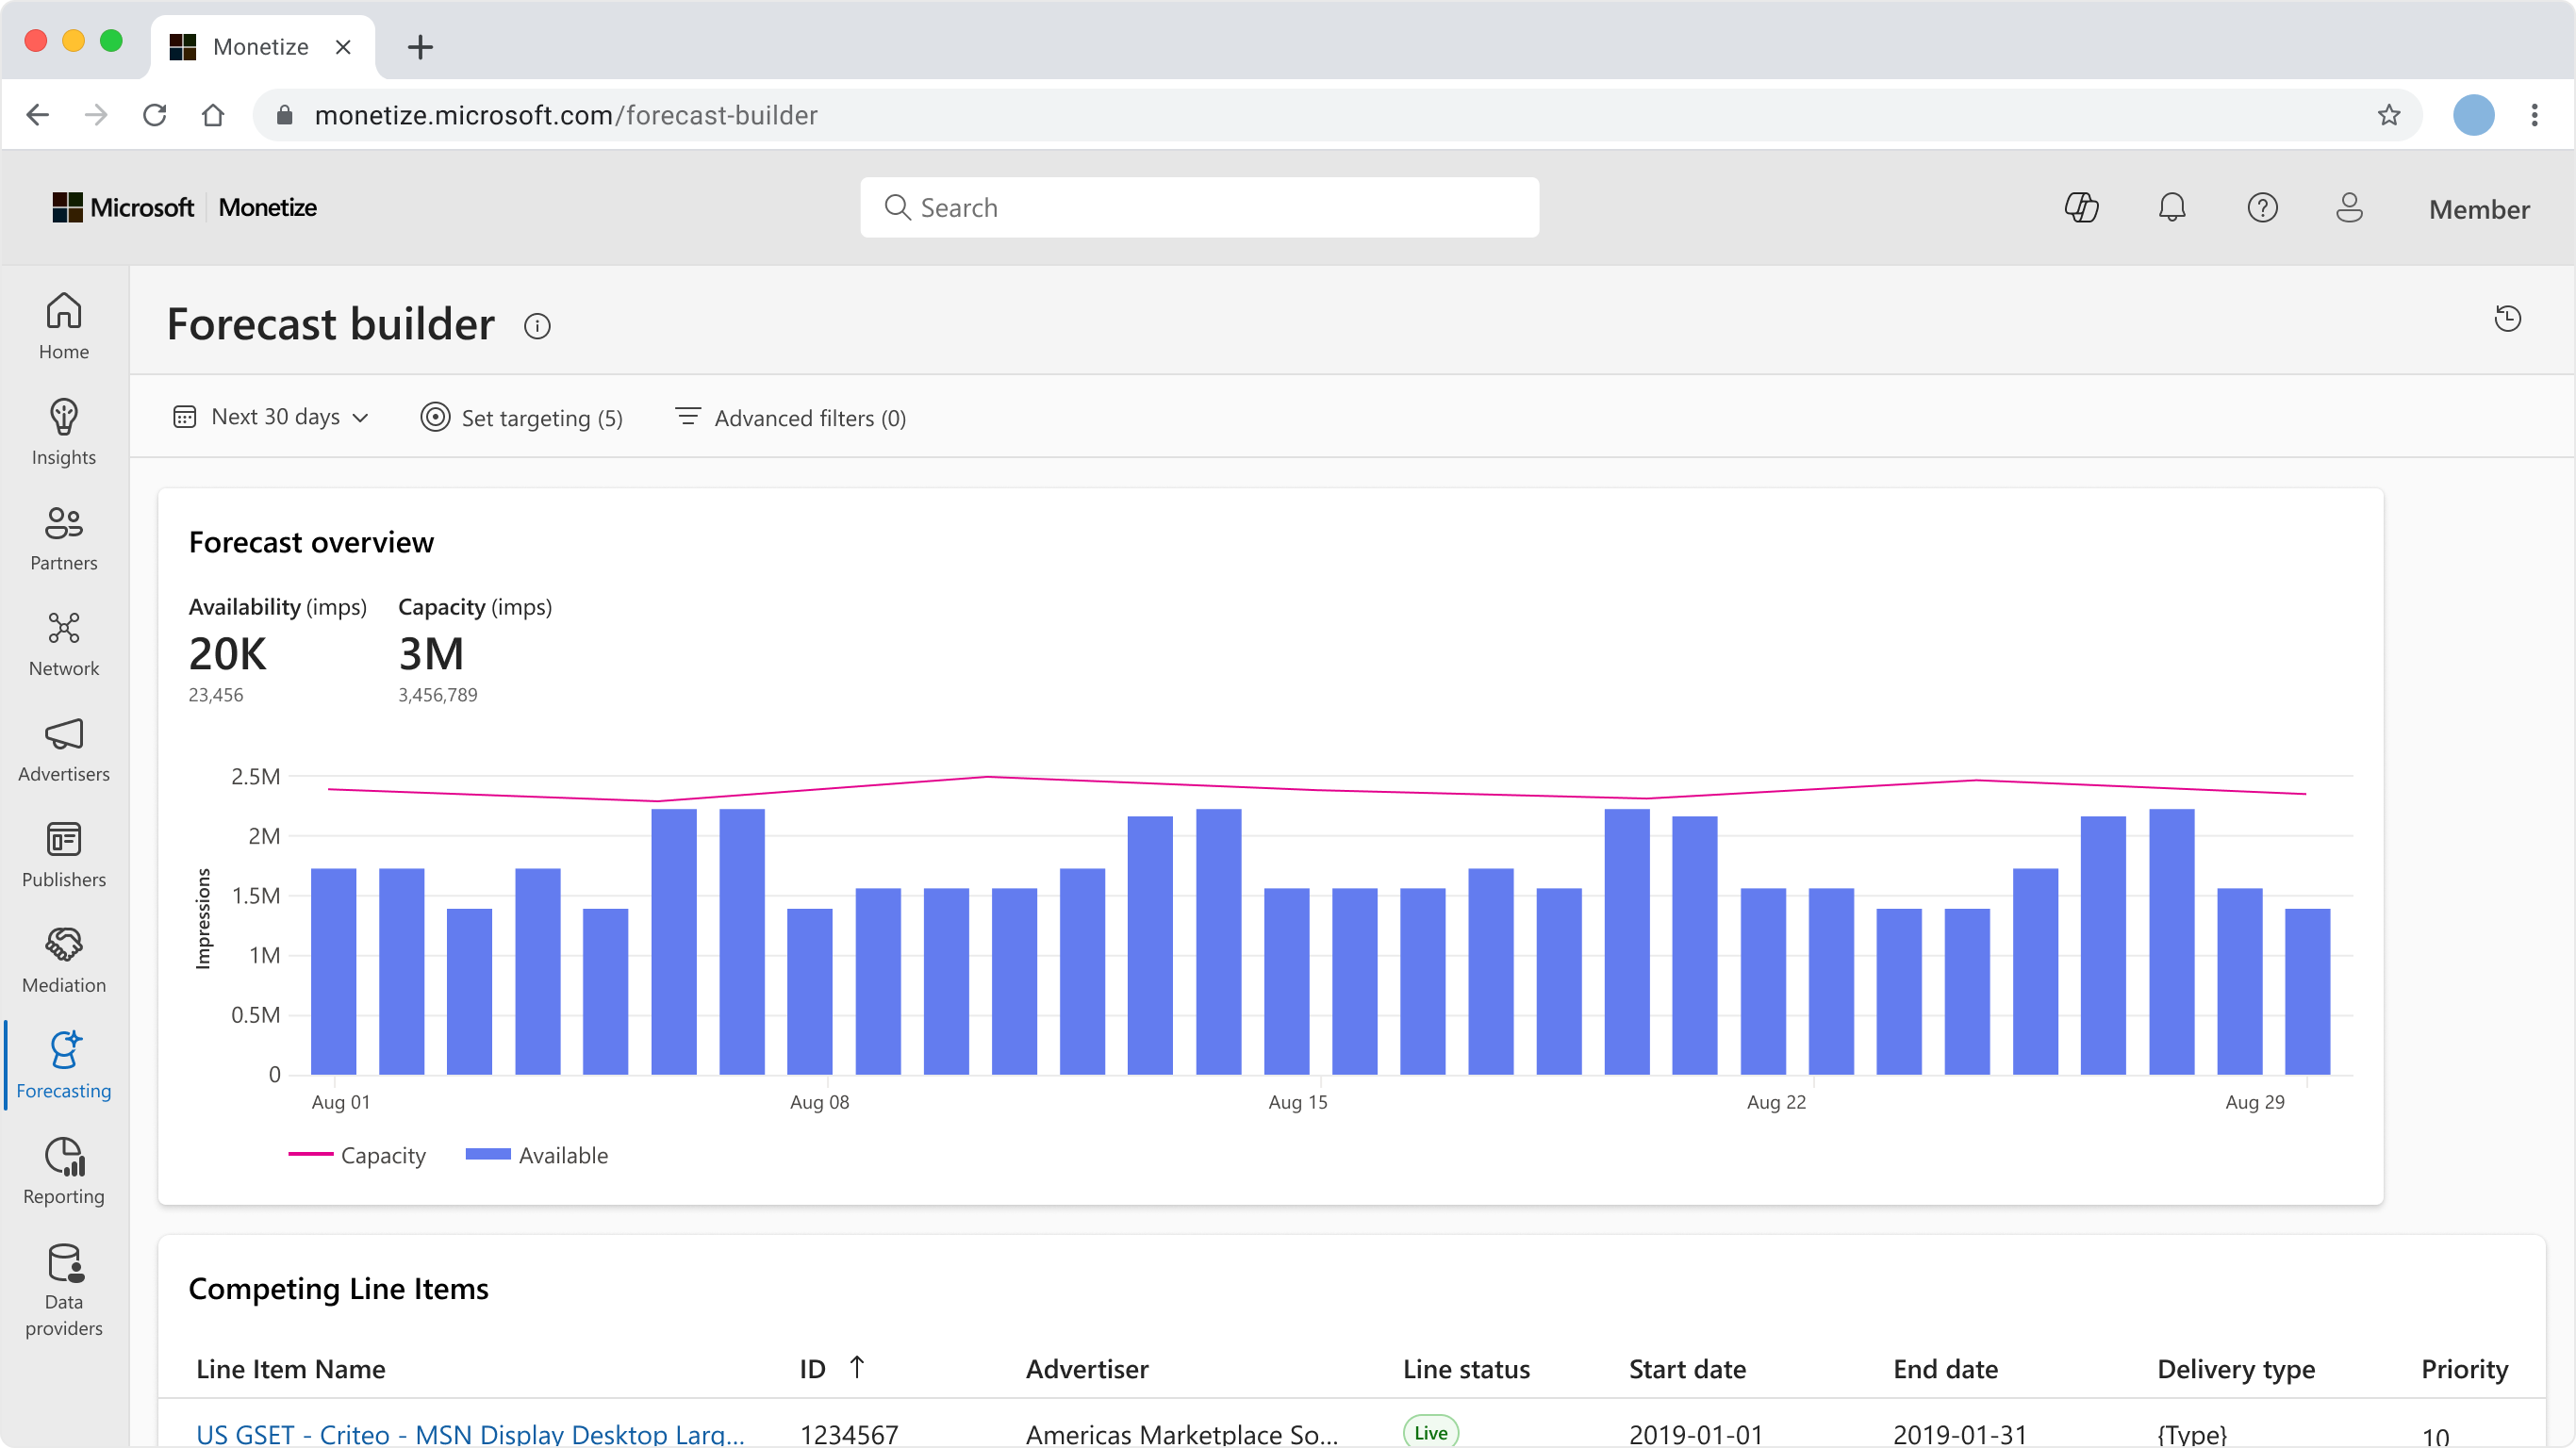Click the user account profile icon
The height and width of the screenshot is (1448, 2576).
click(2349, 208)
